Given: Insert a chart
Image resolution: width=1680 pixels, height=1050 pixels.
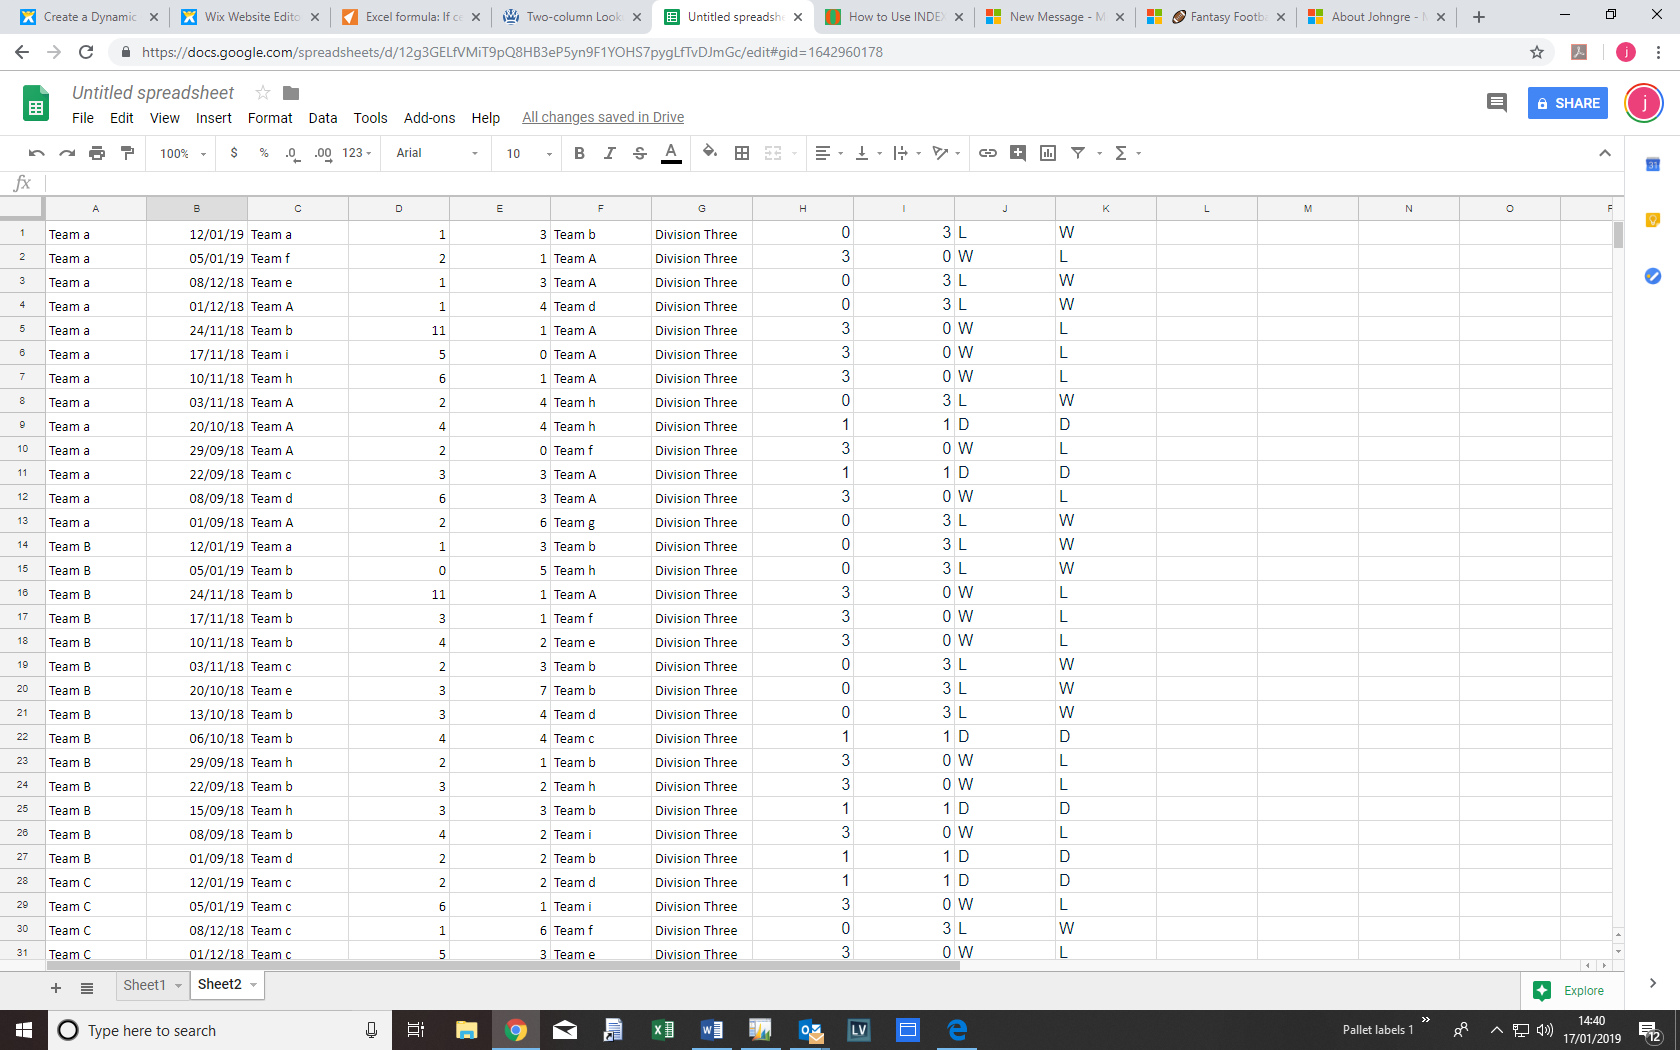Looking at the screenshot, I should [1047, 153].
